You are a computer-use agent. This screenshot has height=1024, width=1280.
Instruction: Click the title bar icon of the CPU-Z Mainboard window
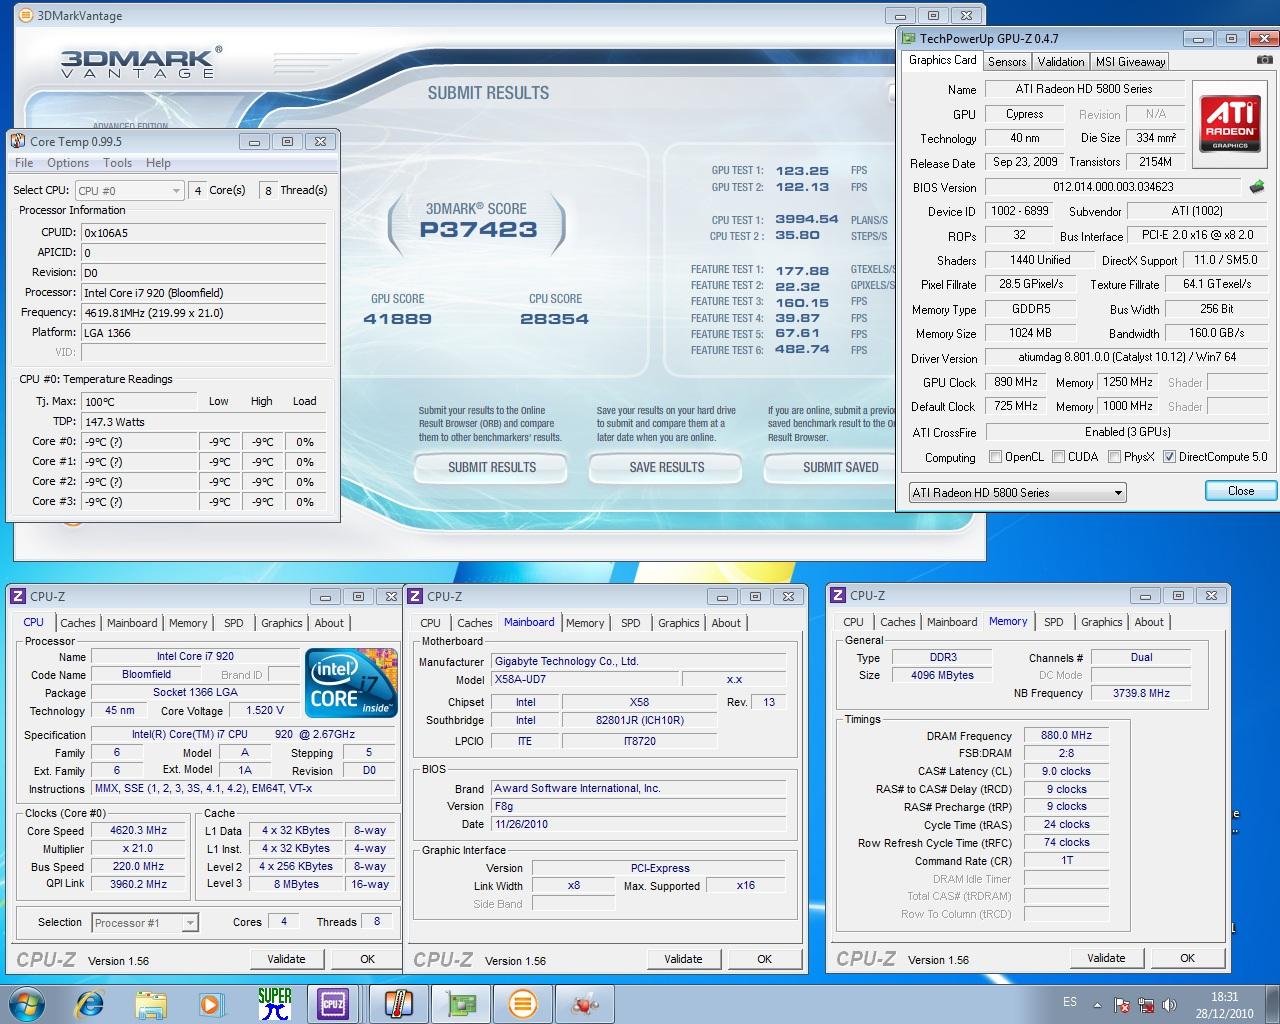[415, 596]
